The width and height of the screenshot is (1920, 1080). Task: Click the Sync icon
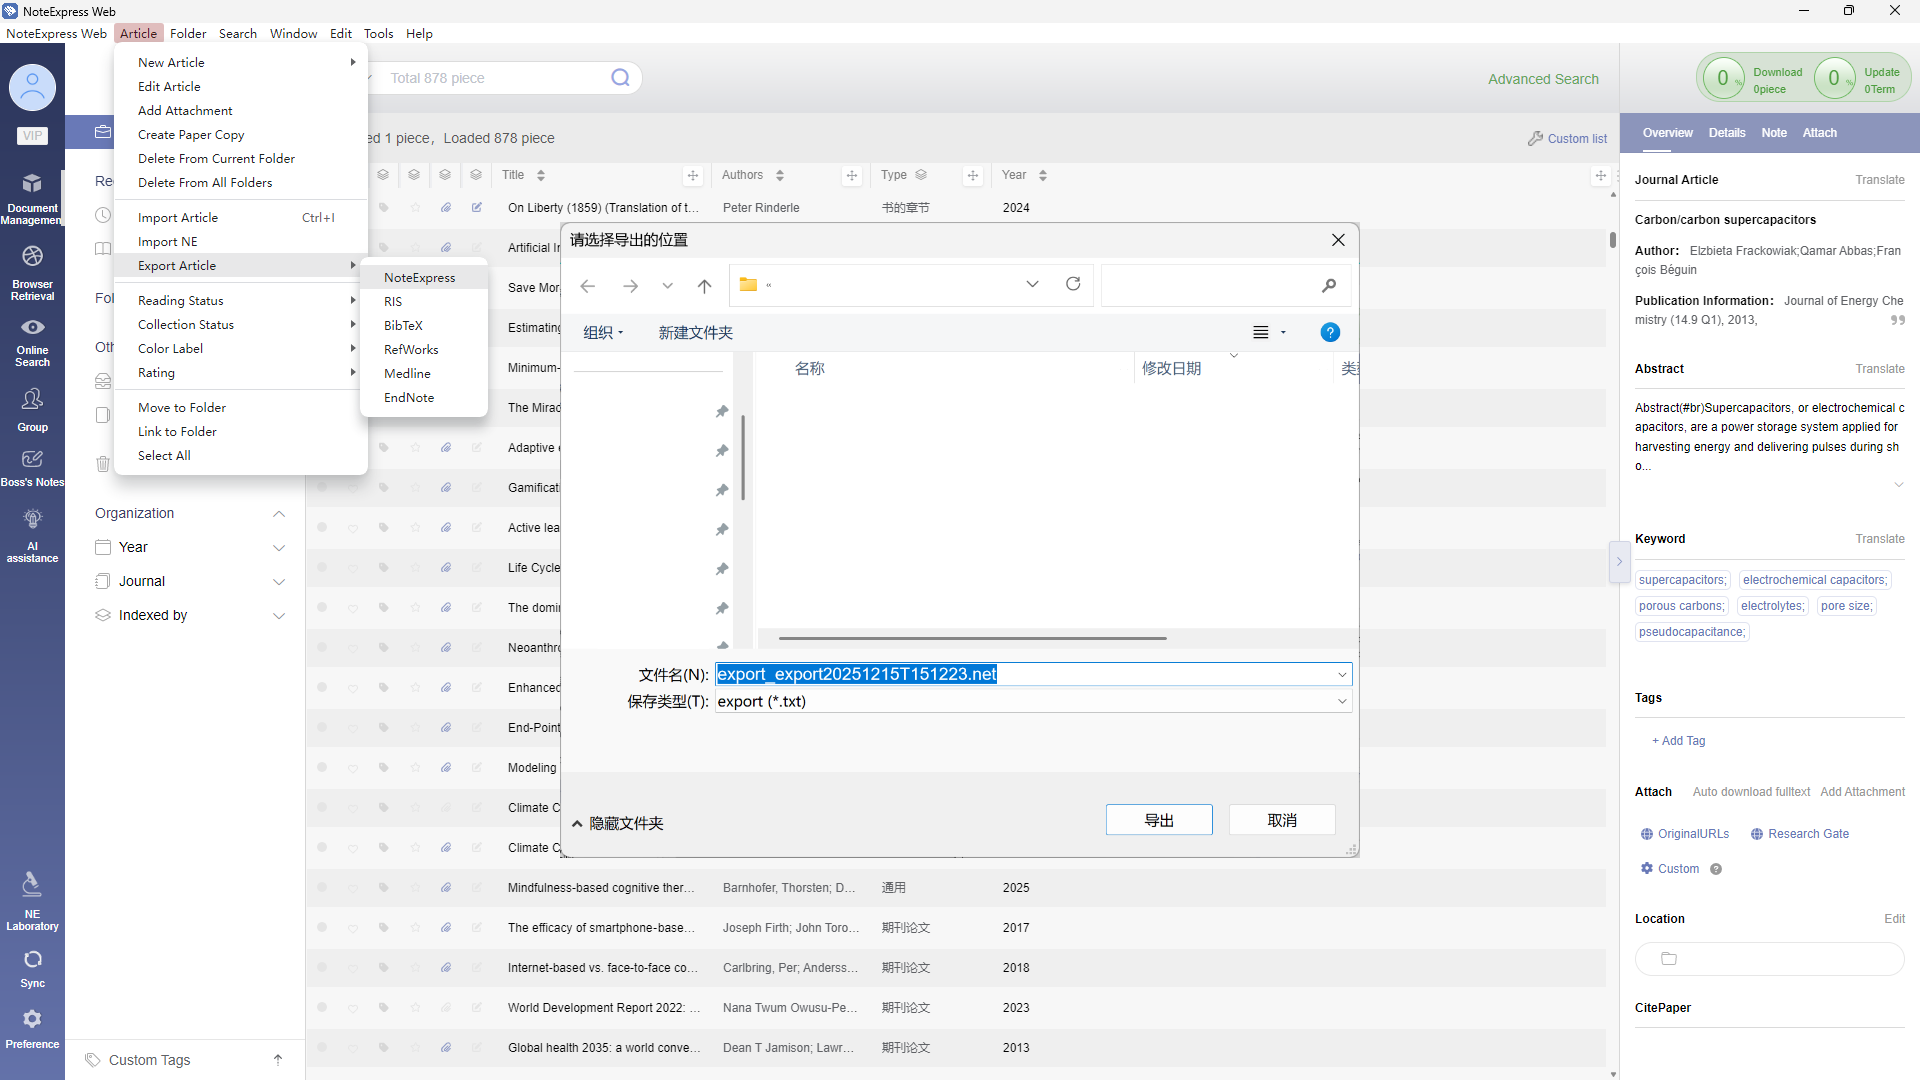(32, 960)
